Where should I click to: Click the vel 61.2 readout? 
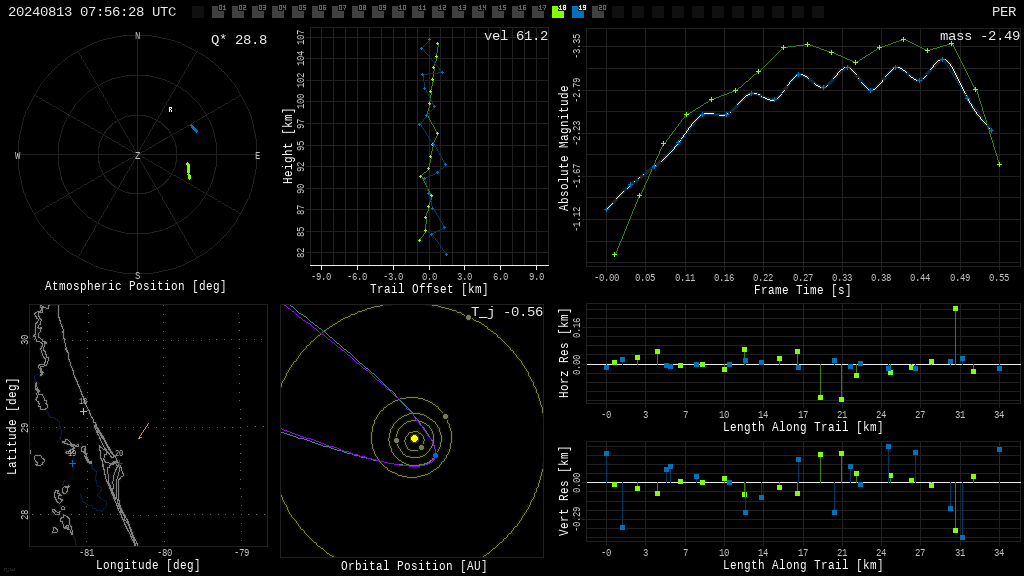pos(516,36)
